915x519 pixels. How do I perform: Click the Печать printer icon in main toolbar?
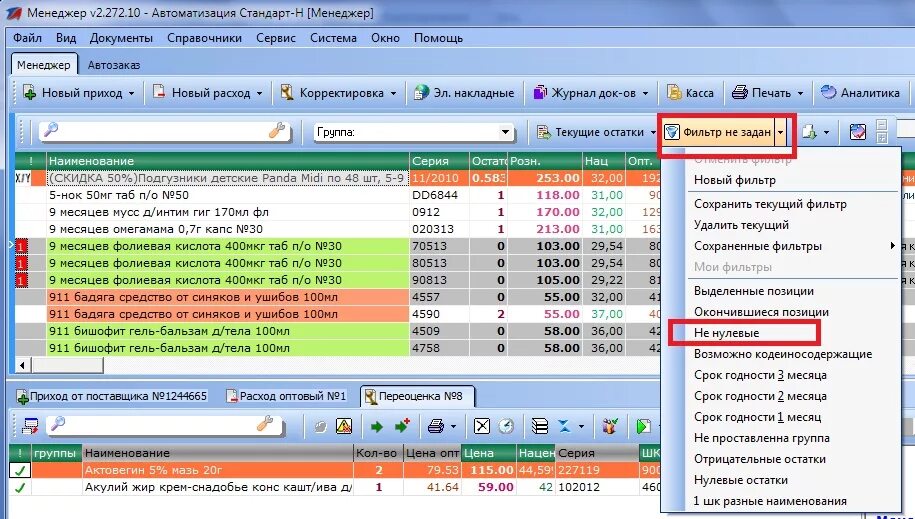[739, 92]
